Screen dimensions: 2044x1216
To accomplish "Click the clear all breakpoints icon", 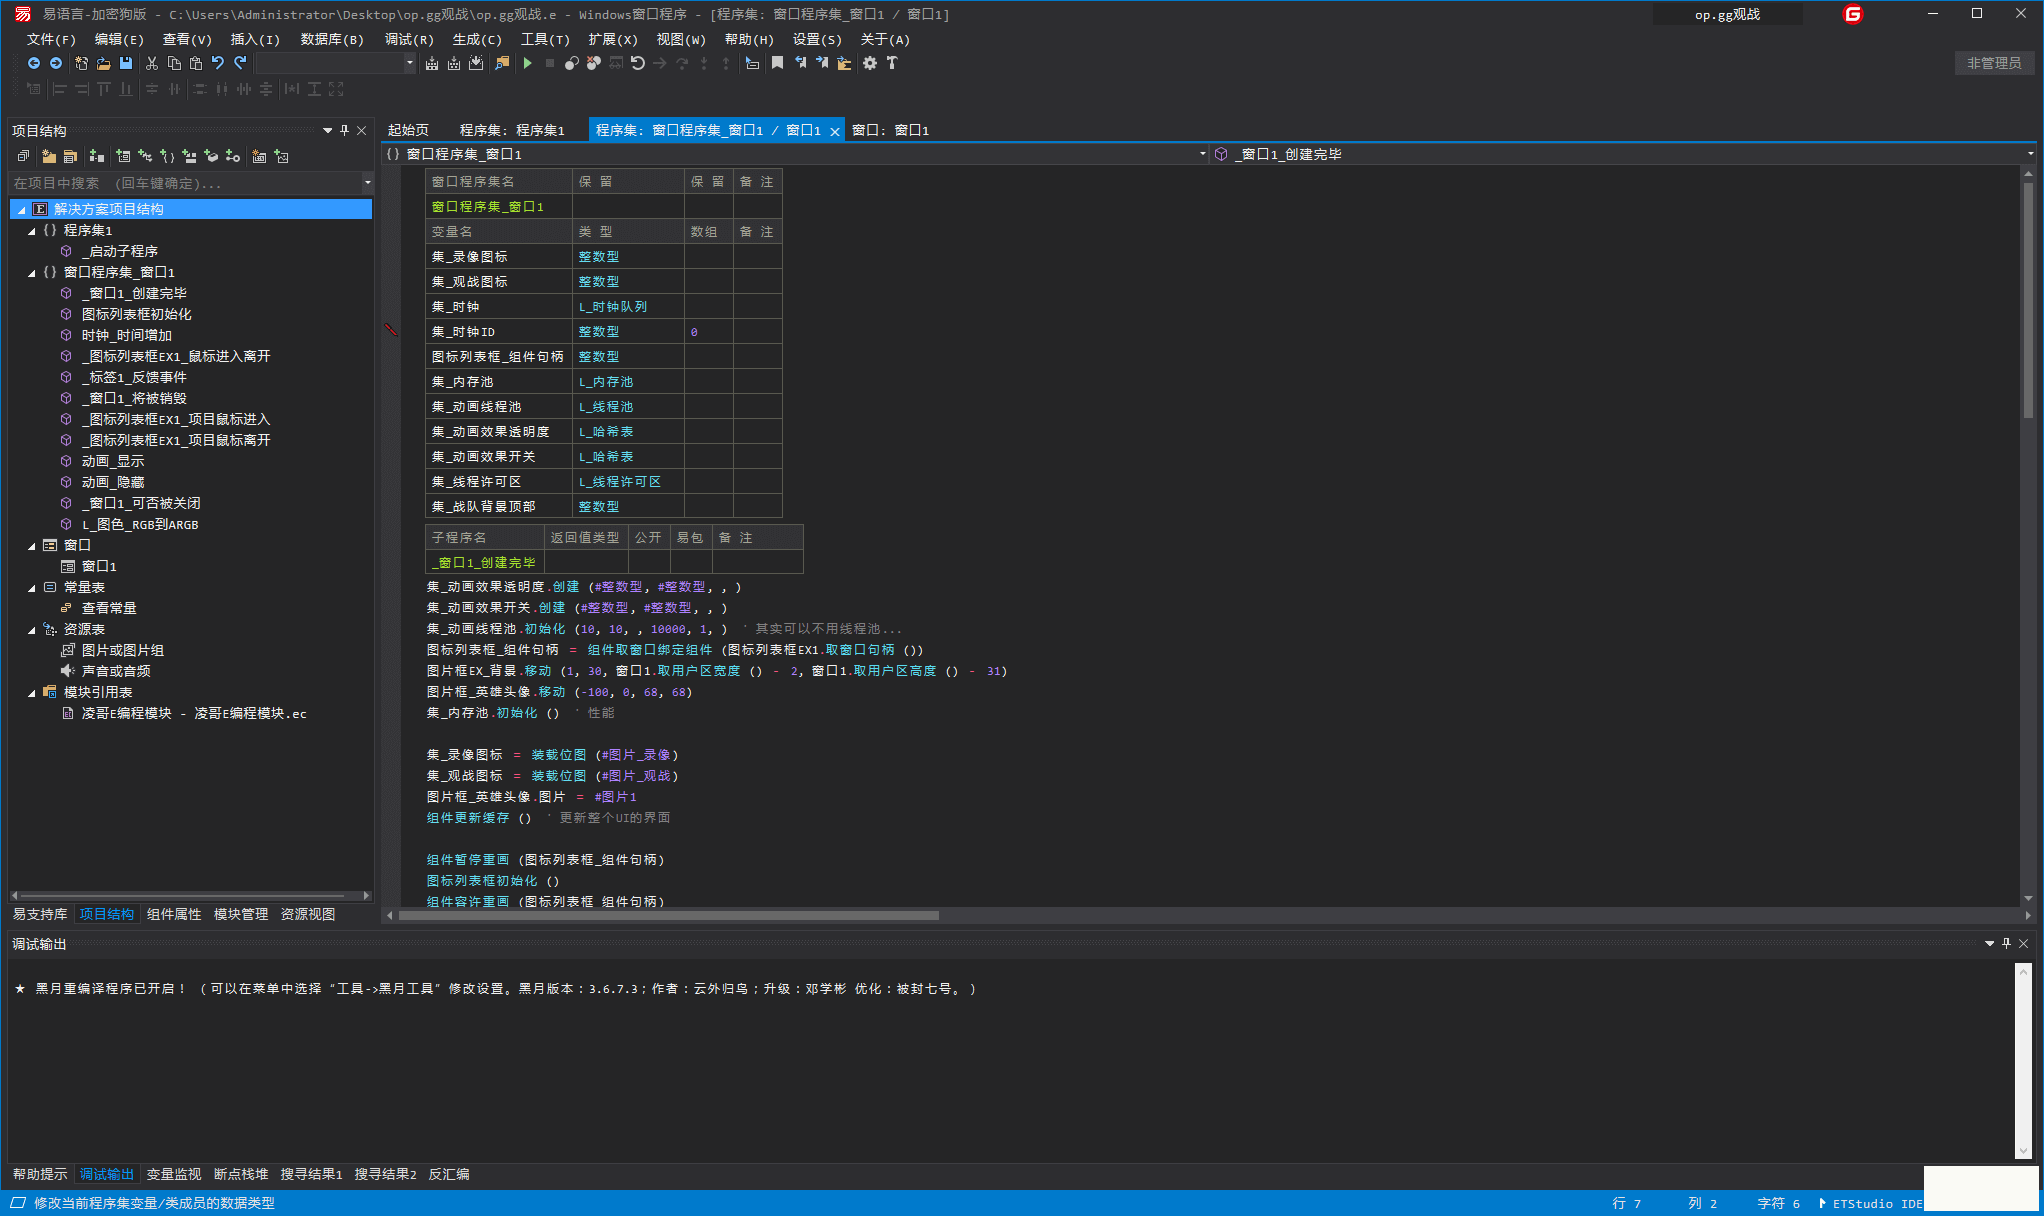I will pos(594,63).
